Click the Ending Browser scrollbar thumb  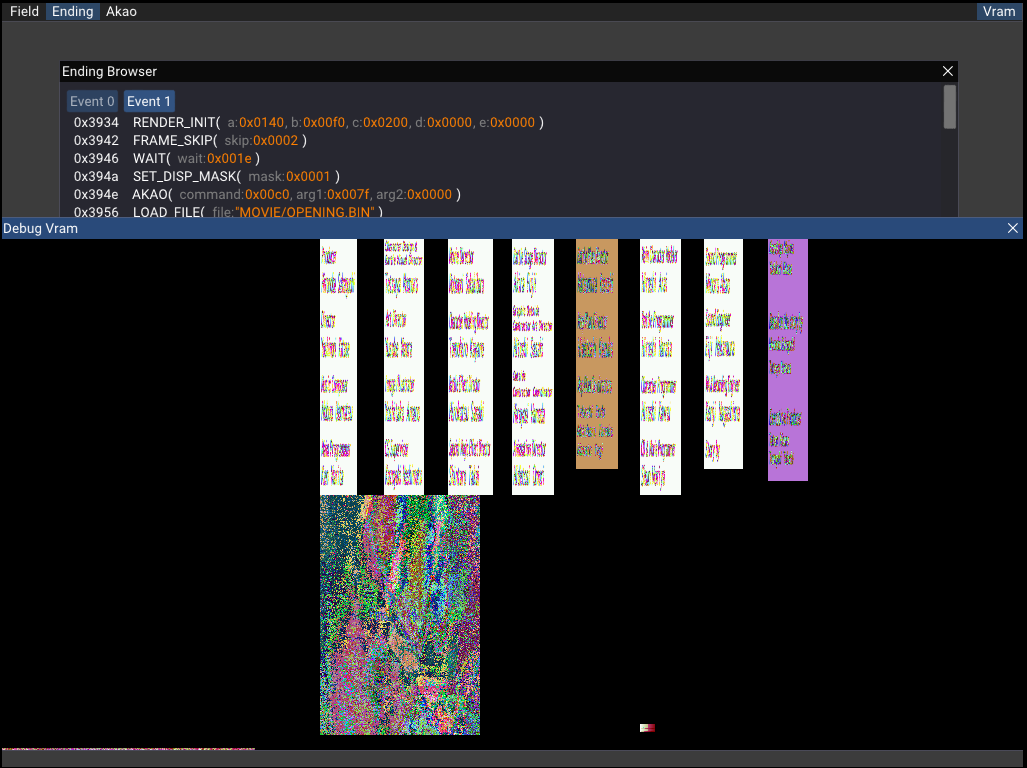949,107
